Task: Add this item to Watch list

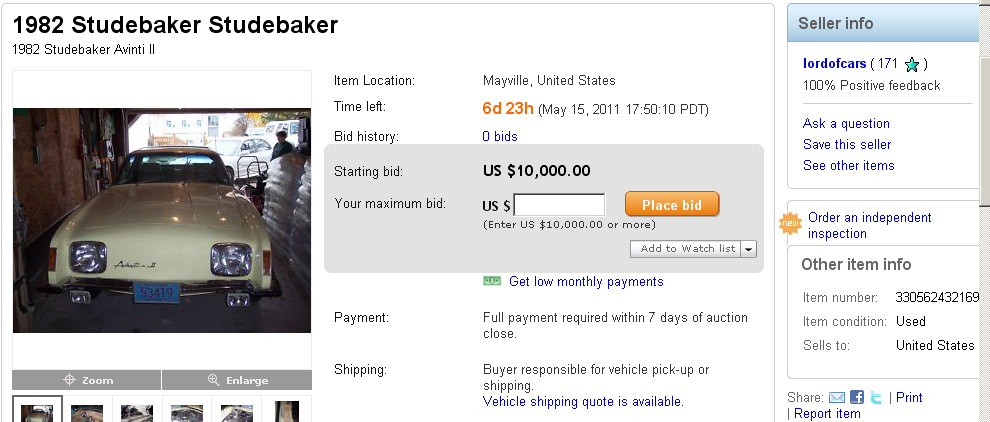Action: coord(687,248)
